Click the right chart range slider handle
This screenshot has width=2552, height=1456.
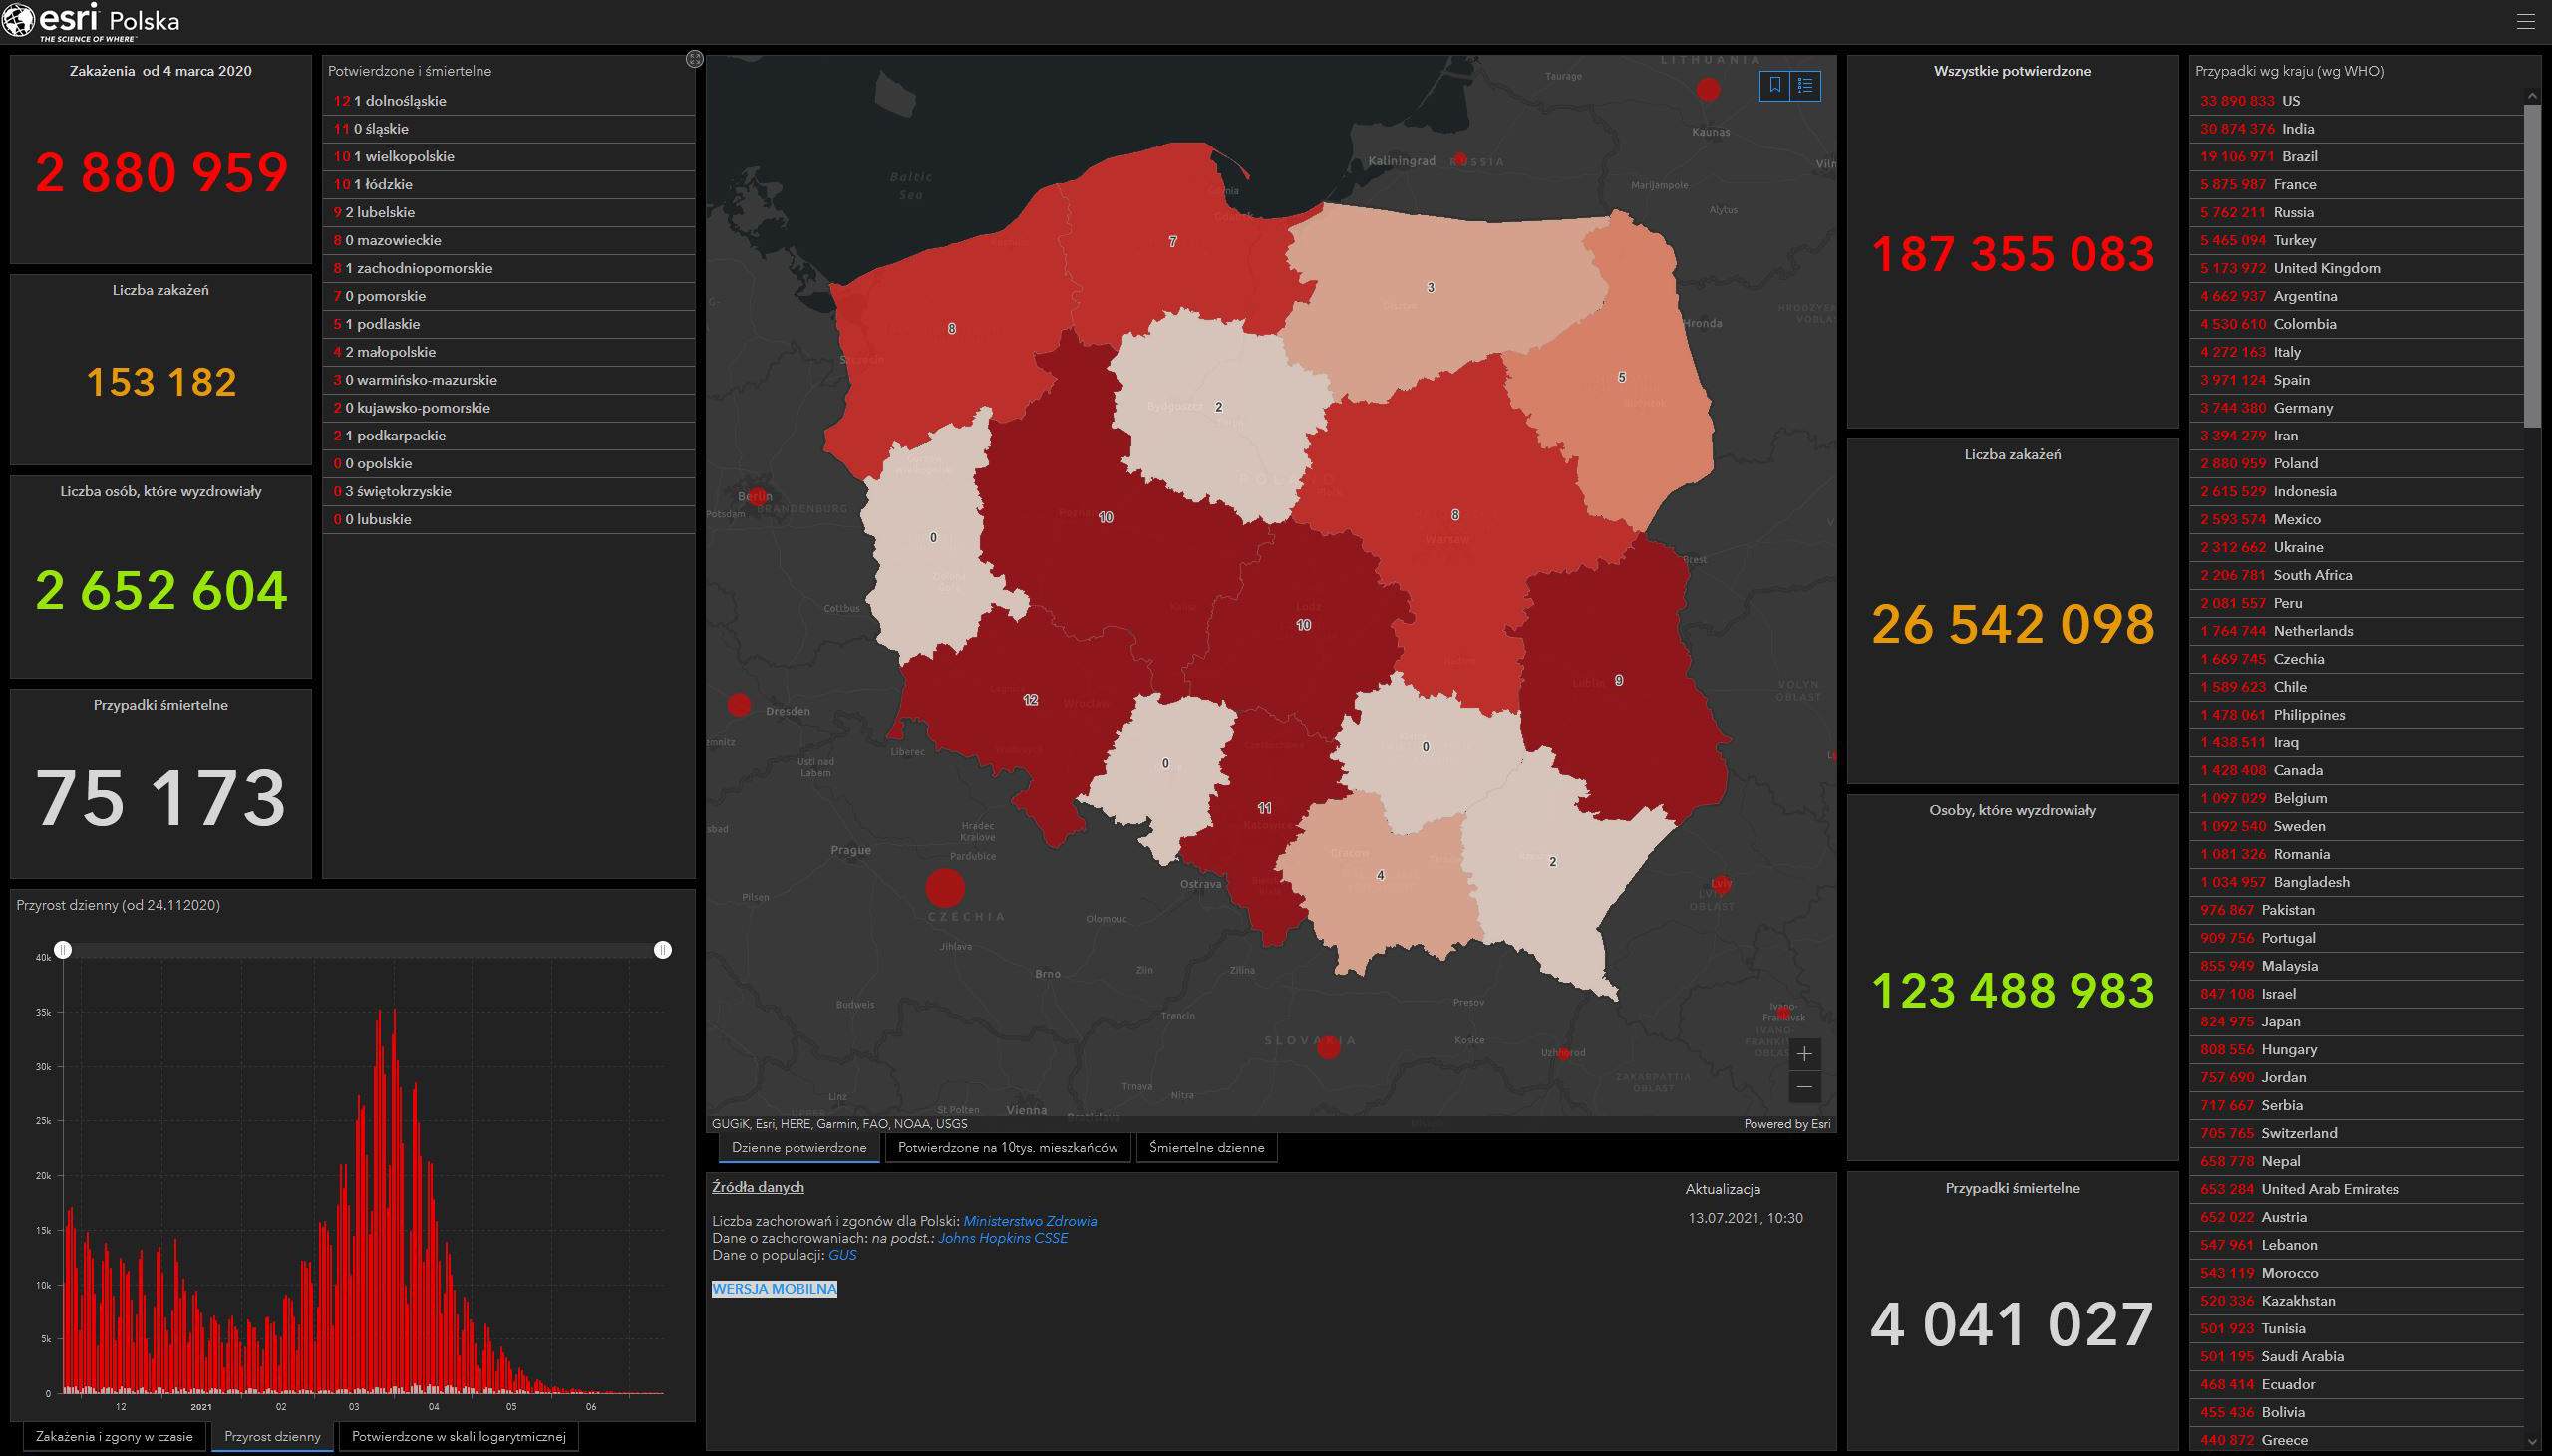(662, 949)
